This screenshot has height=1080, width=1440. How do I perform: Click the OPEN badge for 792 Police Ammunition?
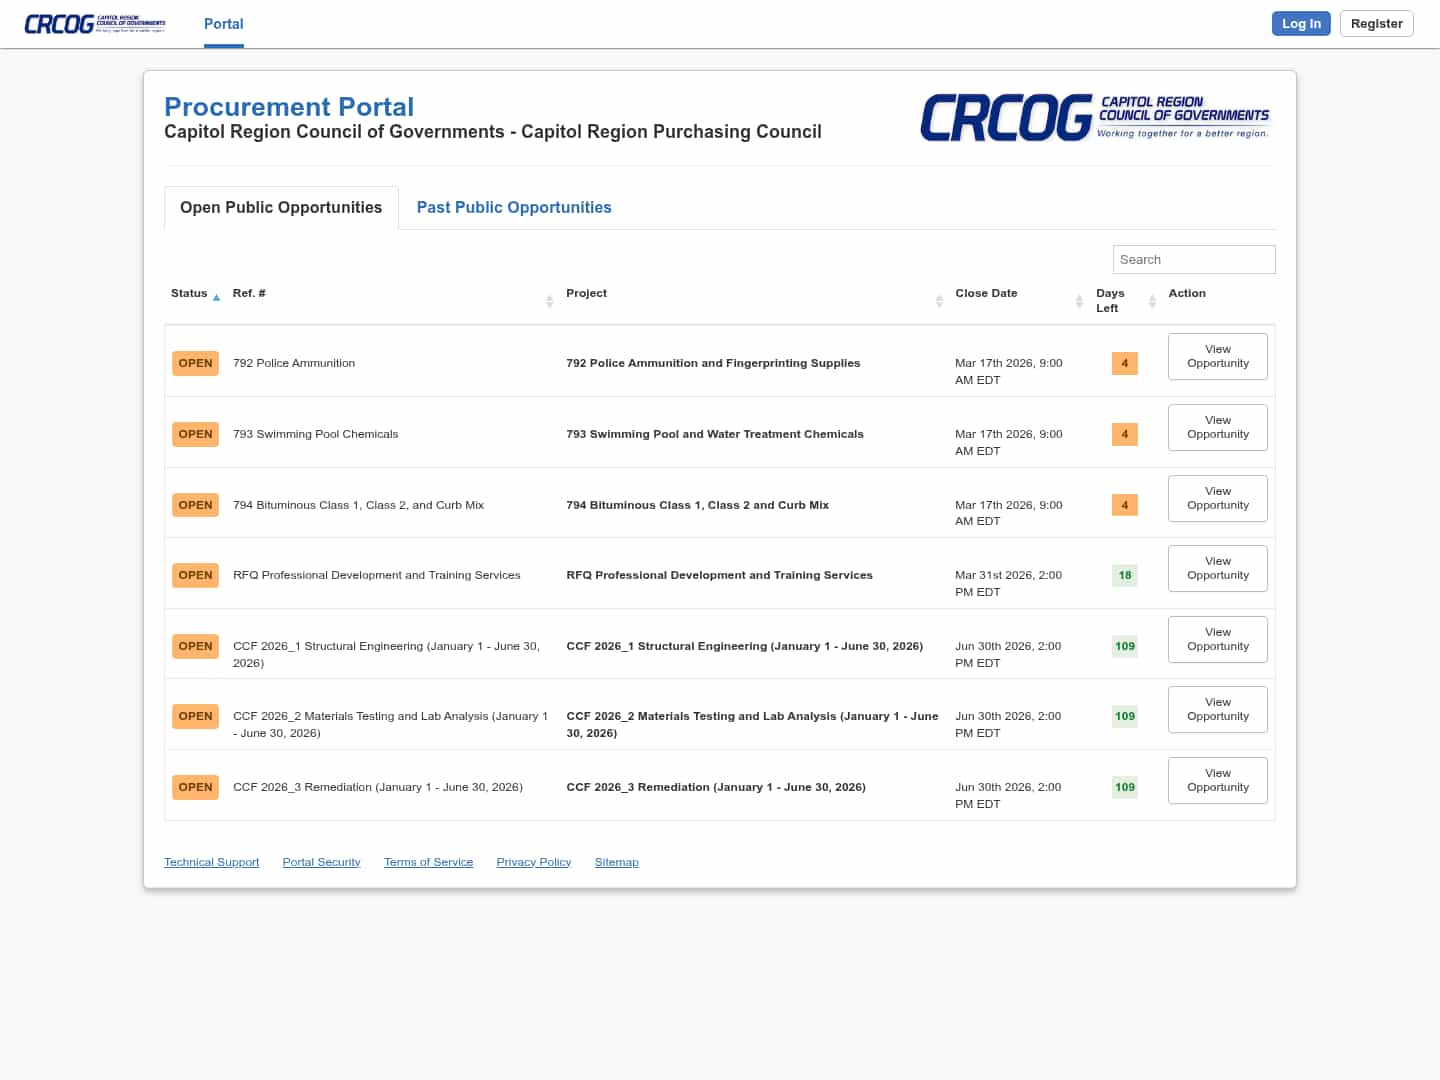click(195, 363)
